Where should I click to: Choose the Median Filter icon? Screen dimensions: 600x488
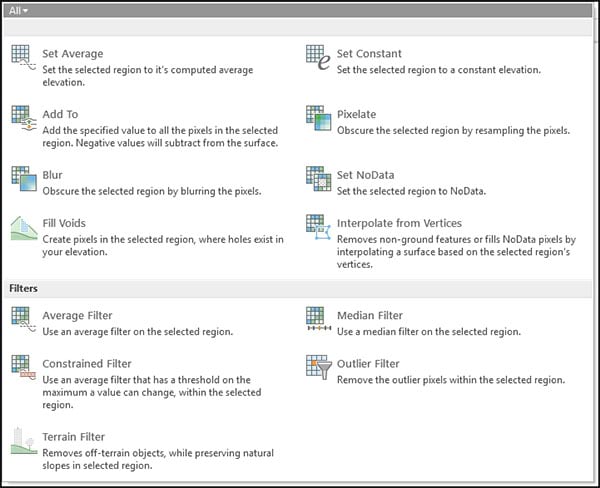317,320
